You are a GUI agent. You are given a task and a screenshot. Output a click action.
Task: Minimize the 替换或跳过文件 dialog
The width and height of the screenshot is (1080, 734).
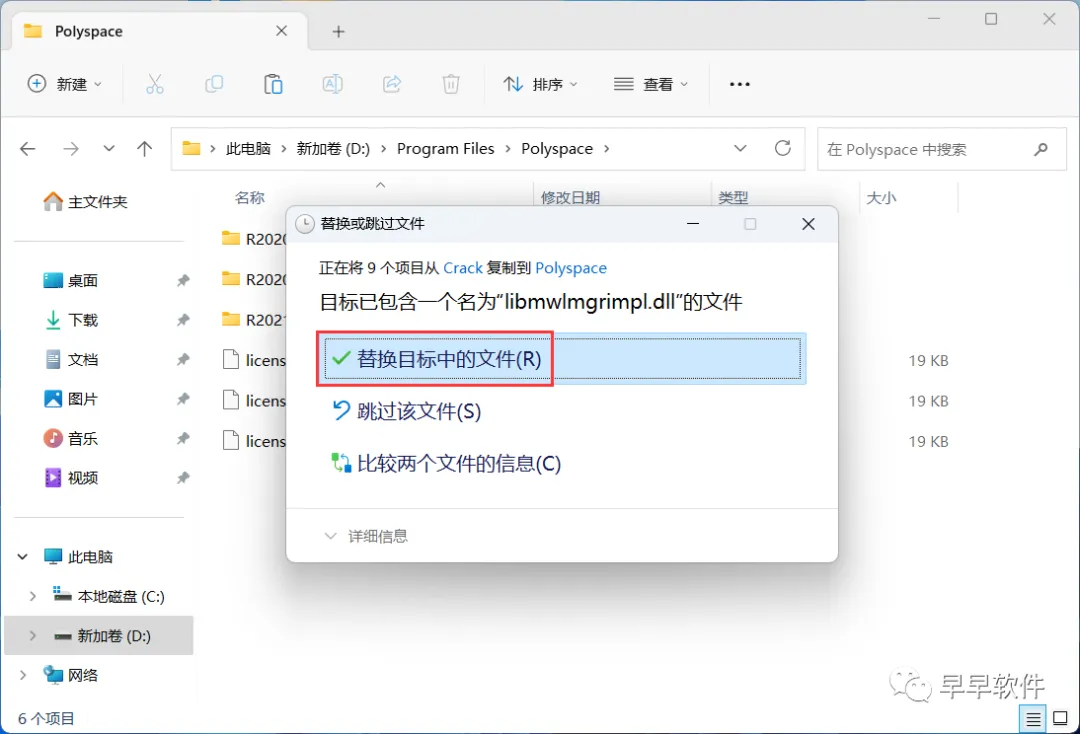693,224
